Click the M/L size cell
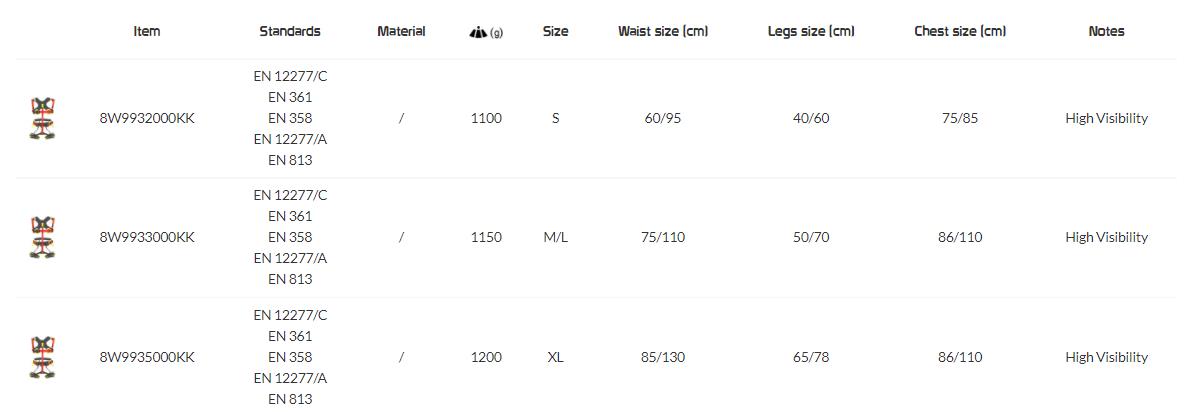Image resolution: width=1191 pixels, height=412 pixels. pos(555,237)
